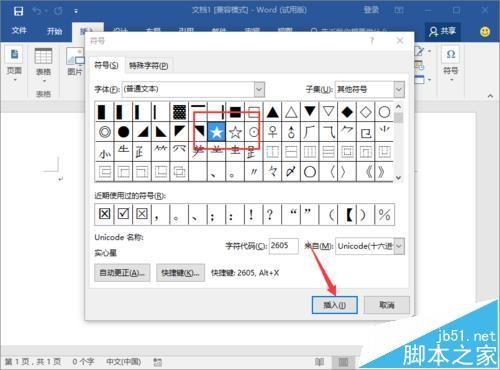The image size is (500, 370).
Task: Select the hollow diamond symbol
Action: click(x=366, y=112)
